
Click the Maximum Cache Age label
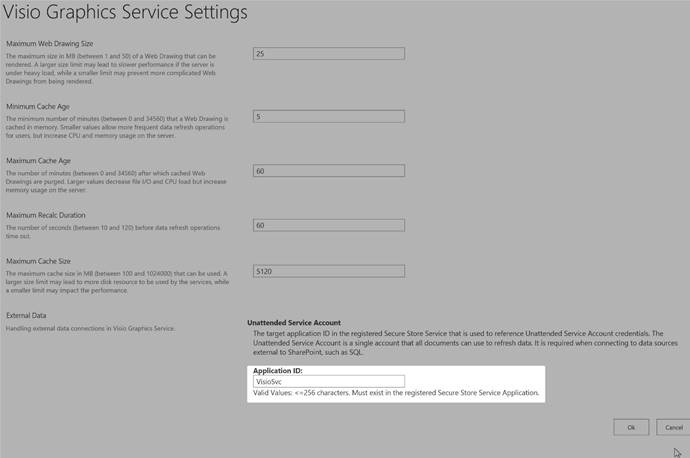(x=38, y=161)
